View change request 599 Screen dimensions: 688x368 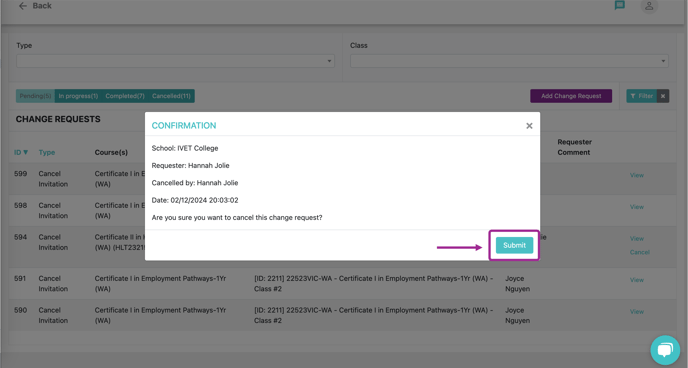tap(637, 175)
